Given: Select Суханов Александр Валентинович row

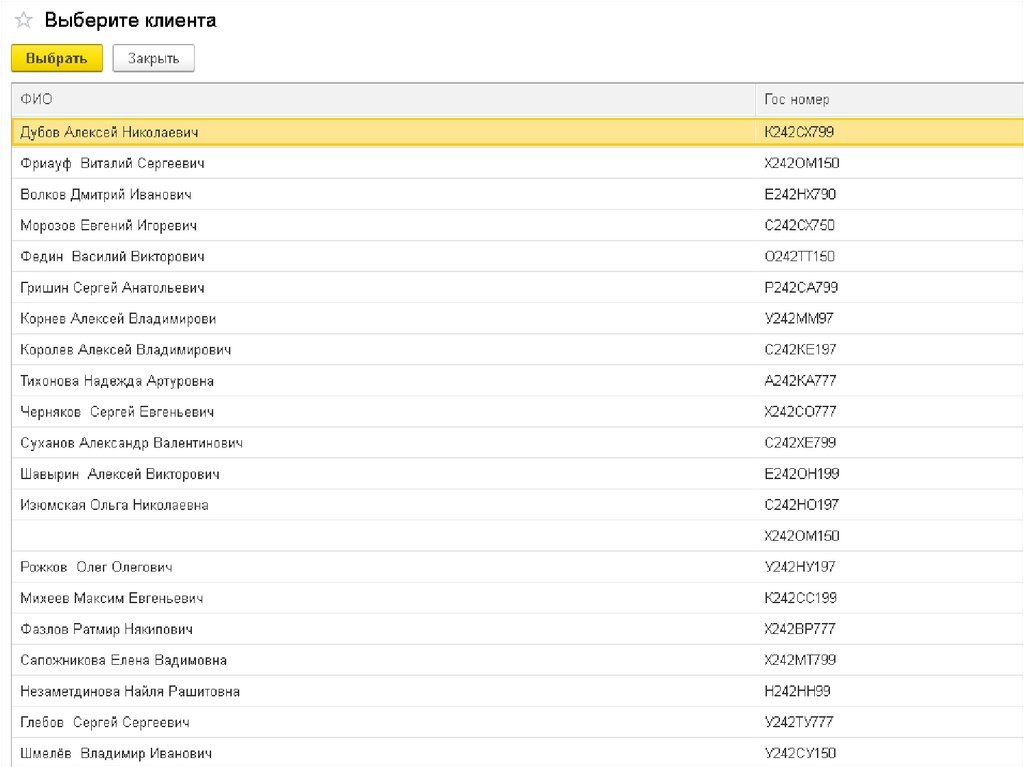Looking at the screenshot, I should click(131, 443).
